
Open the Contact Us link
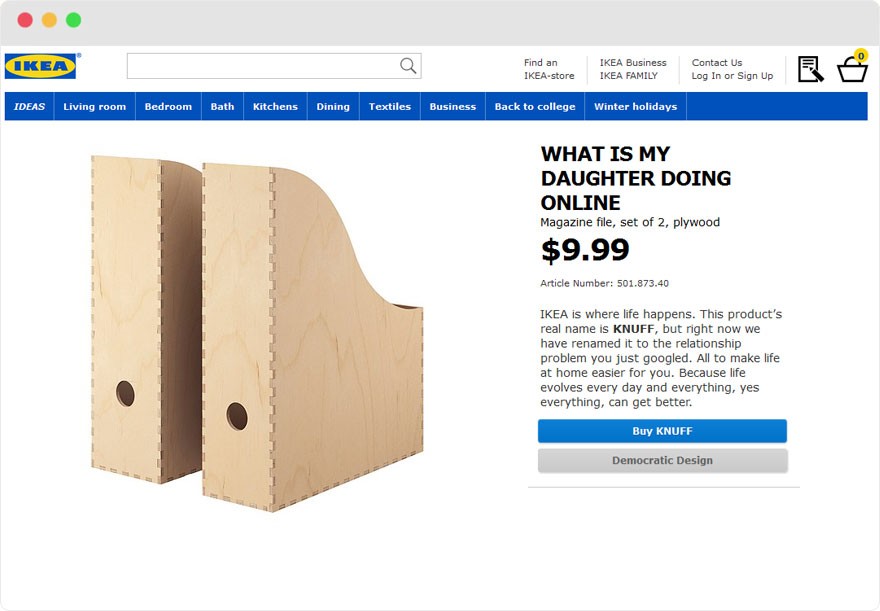(x=717, y=62)
